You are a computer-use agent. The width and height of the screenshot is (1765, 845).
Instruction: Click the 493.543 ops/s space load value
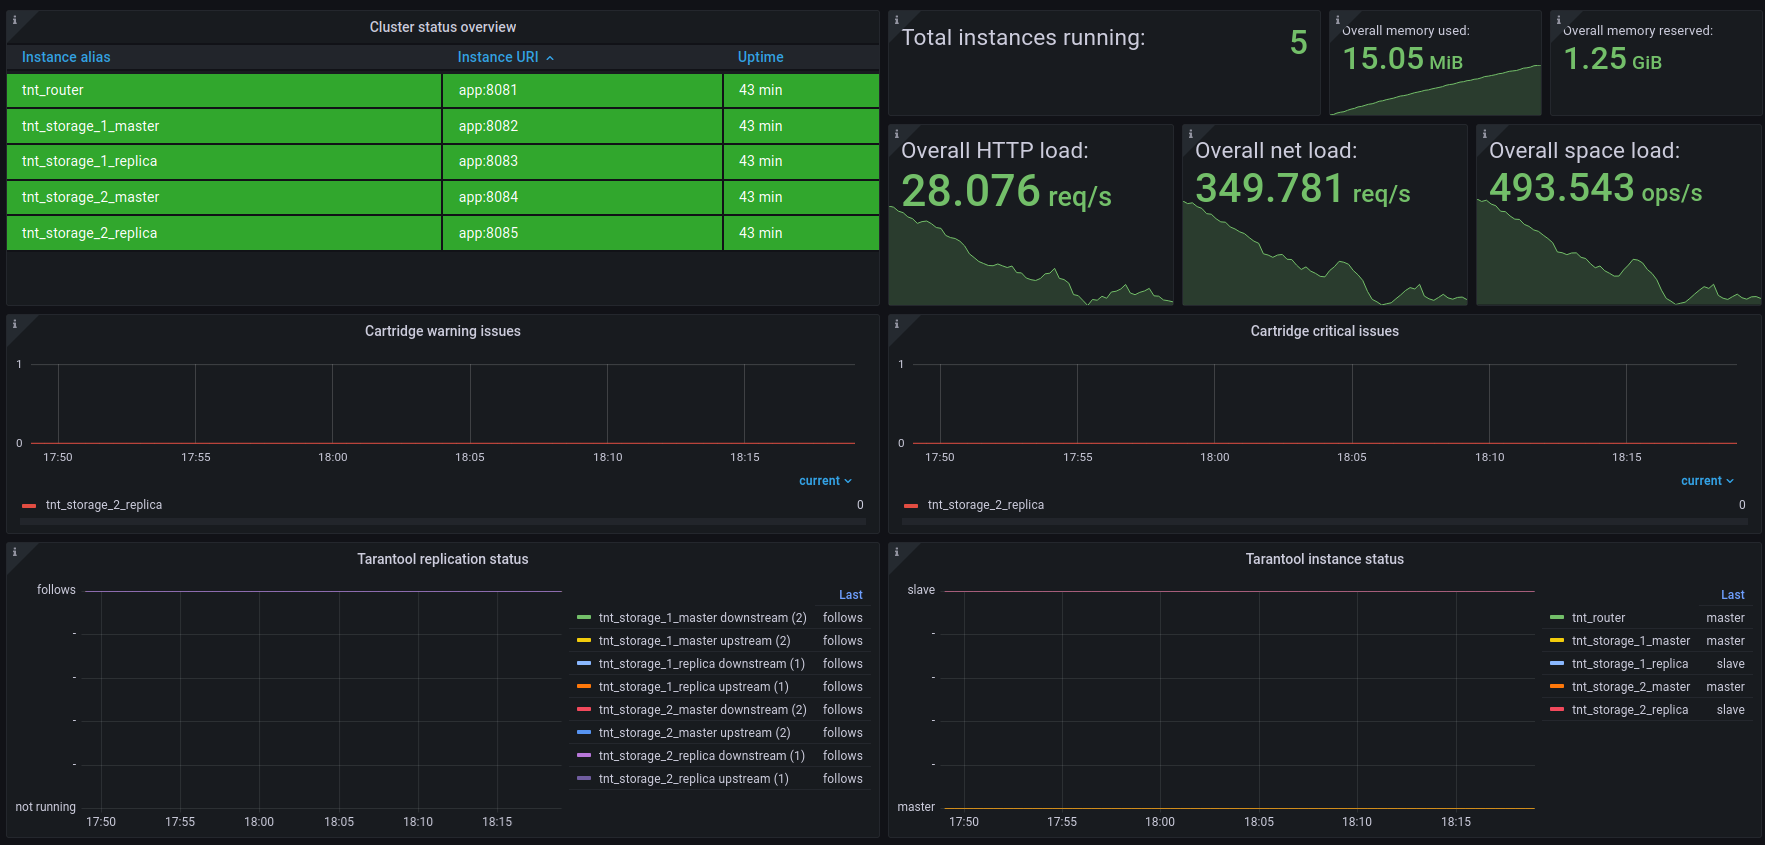tap(1595, 188)
